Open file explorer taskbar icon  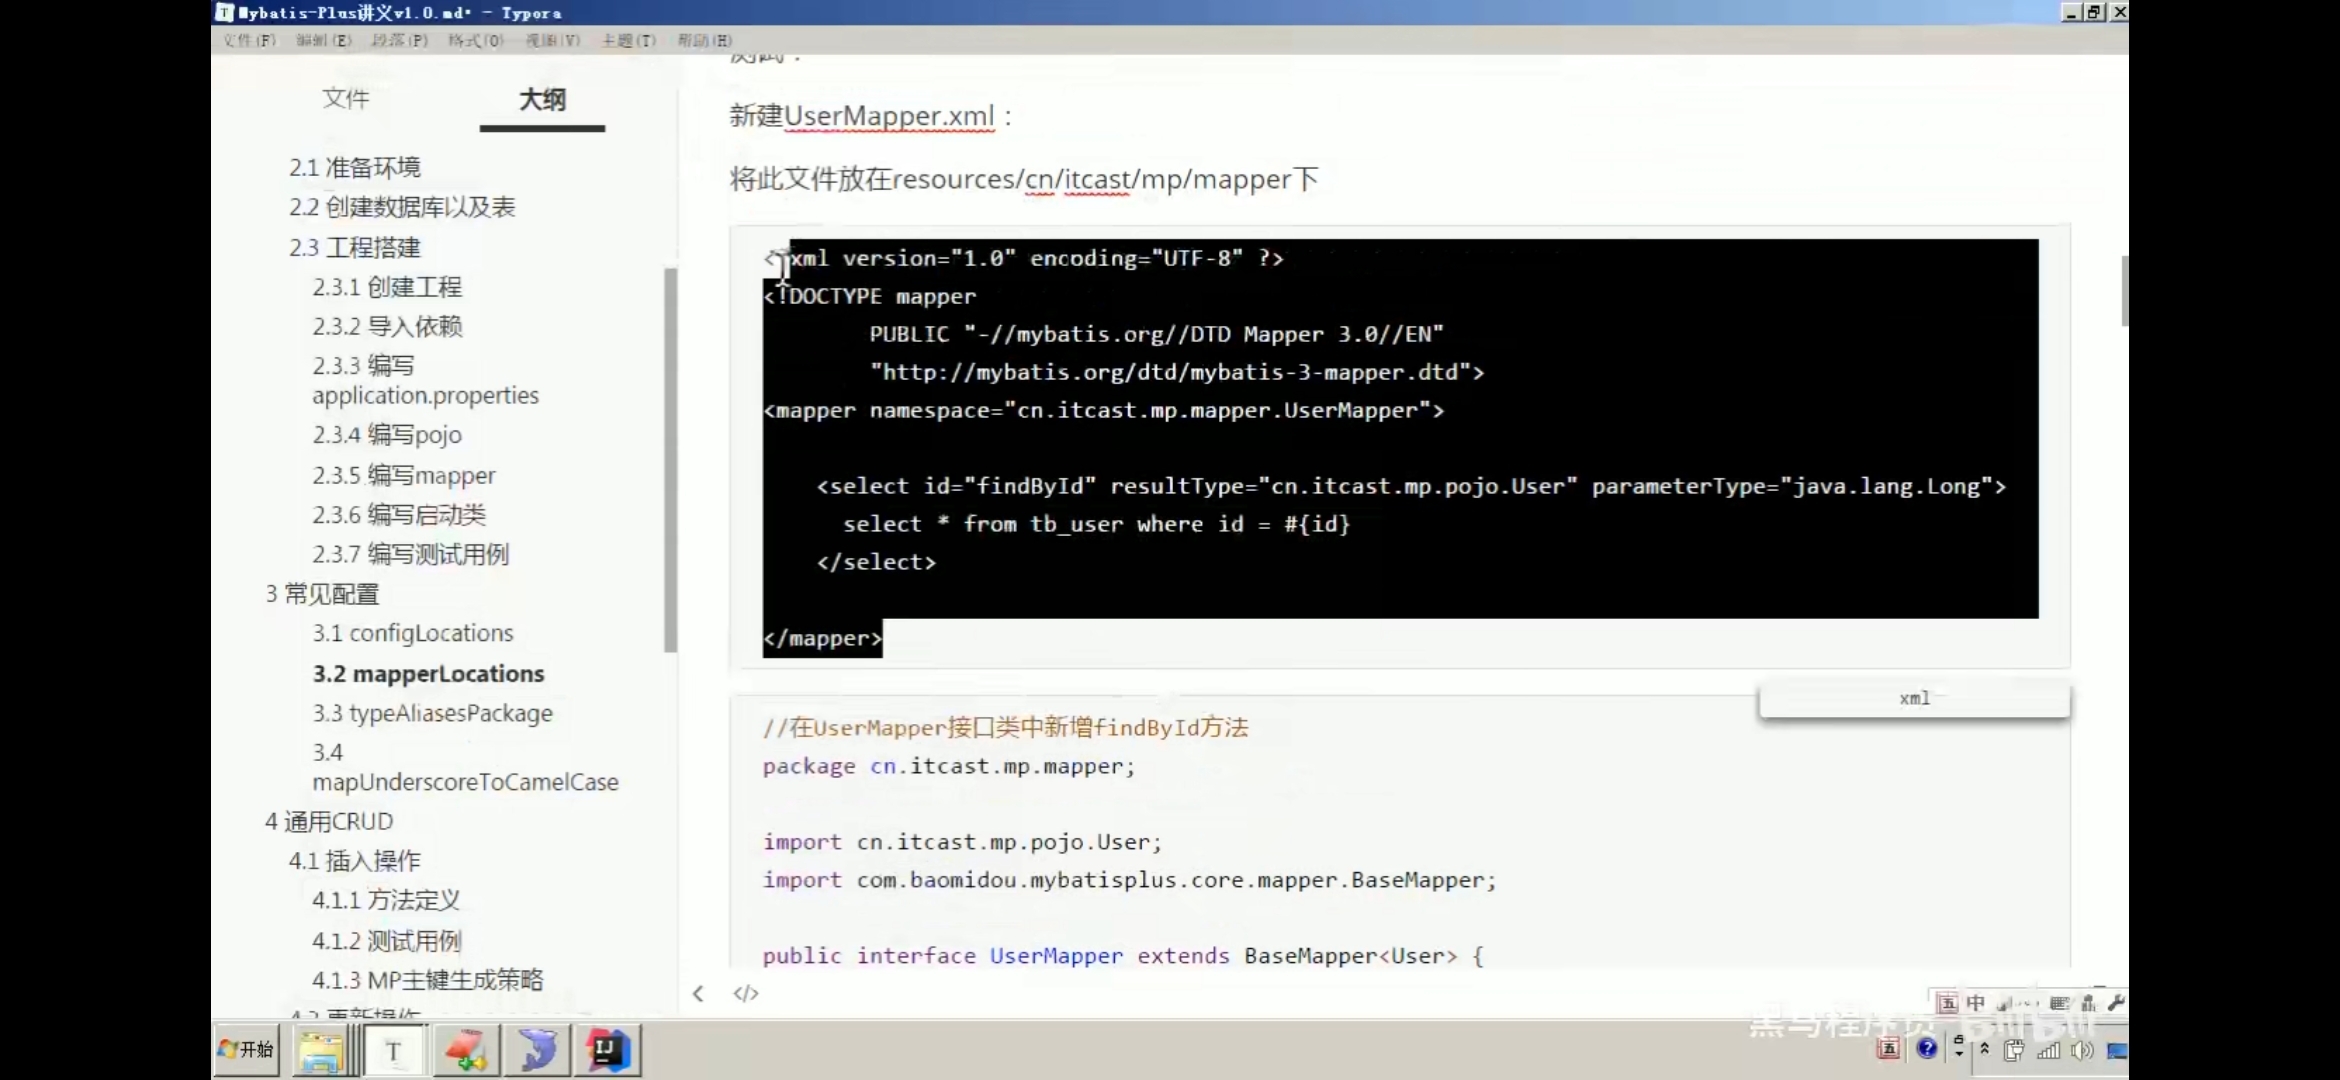(320, 1050)
